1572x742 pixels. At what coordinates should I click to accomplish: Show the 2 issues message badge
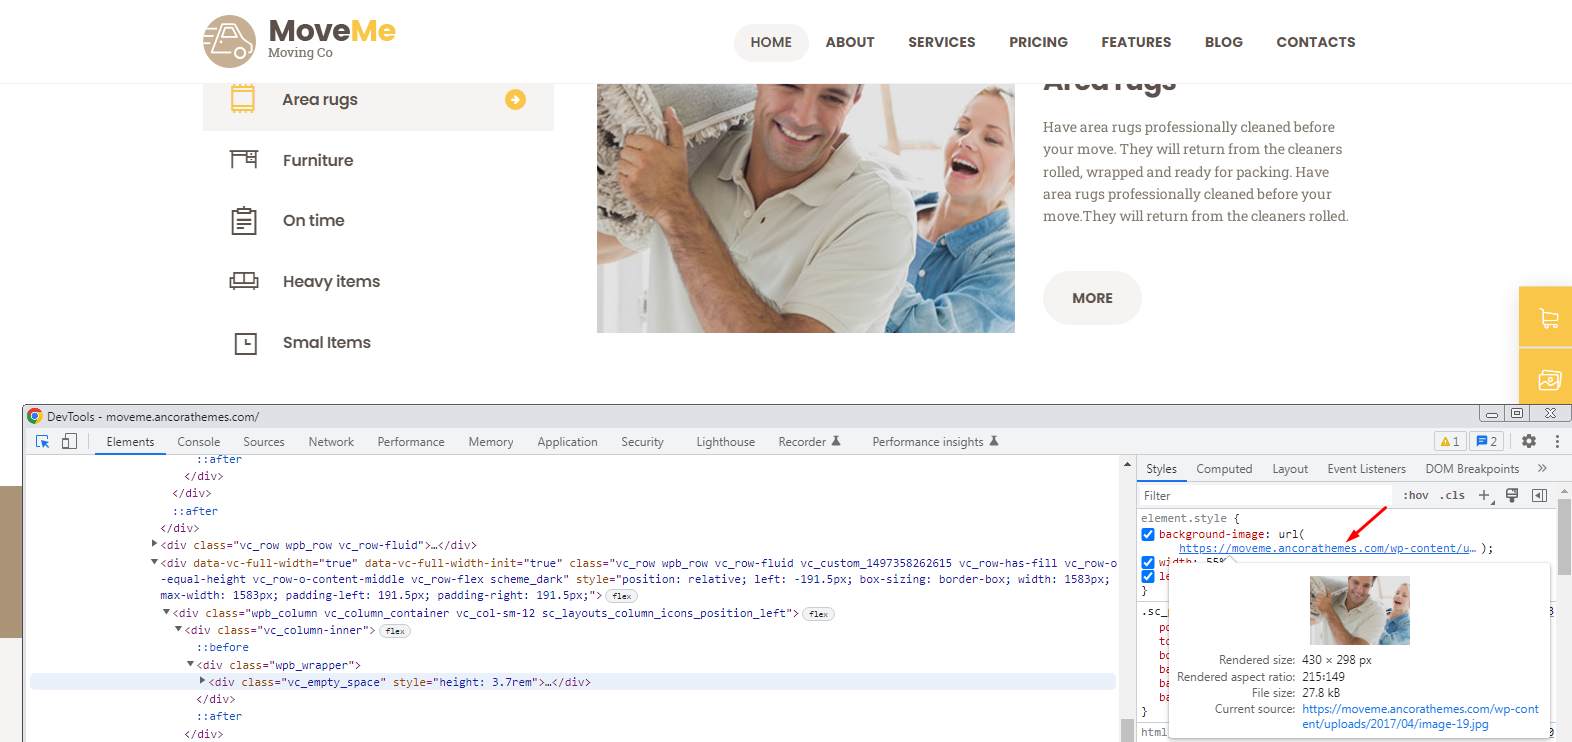click(1487, 441)
